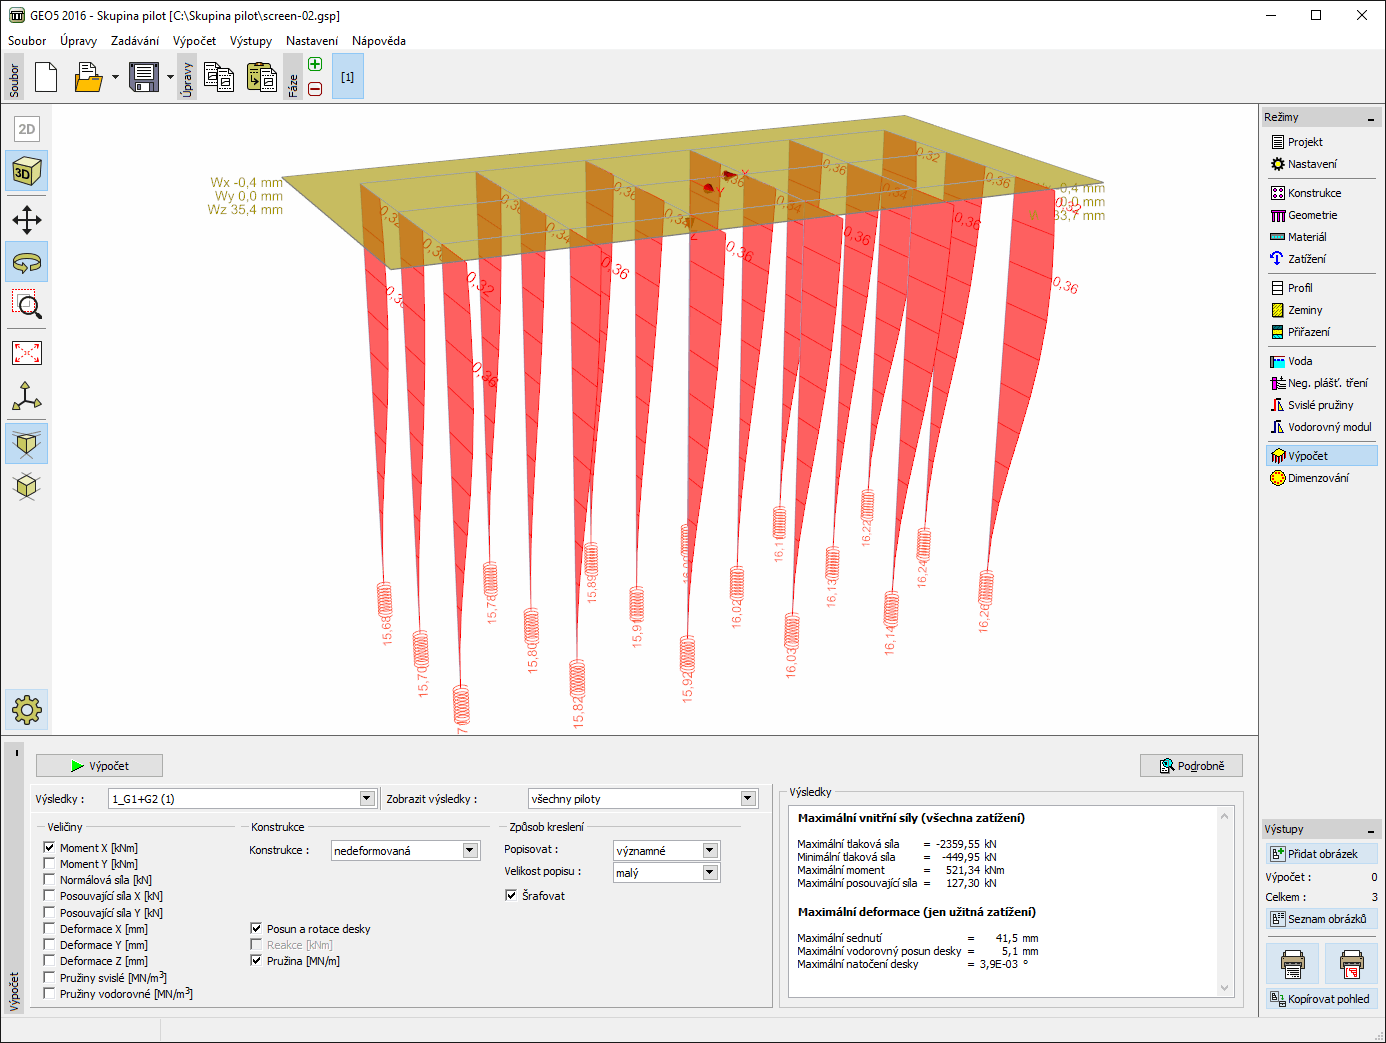Click Přidat obrázek button

(x=1321, y=854)
